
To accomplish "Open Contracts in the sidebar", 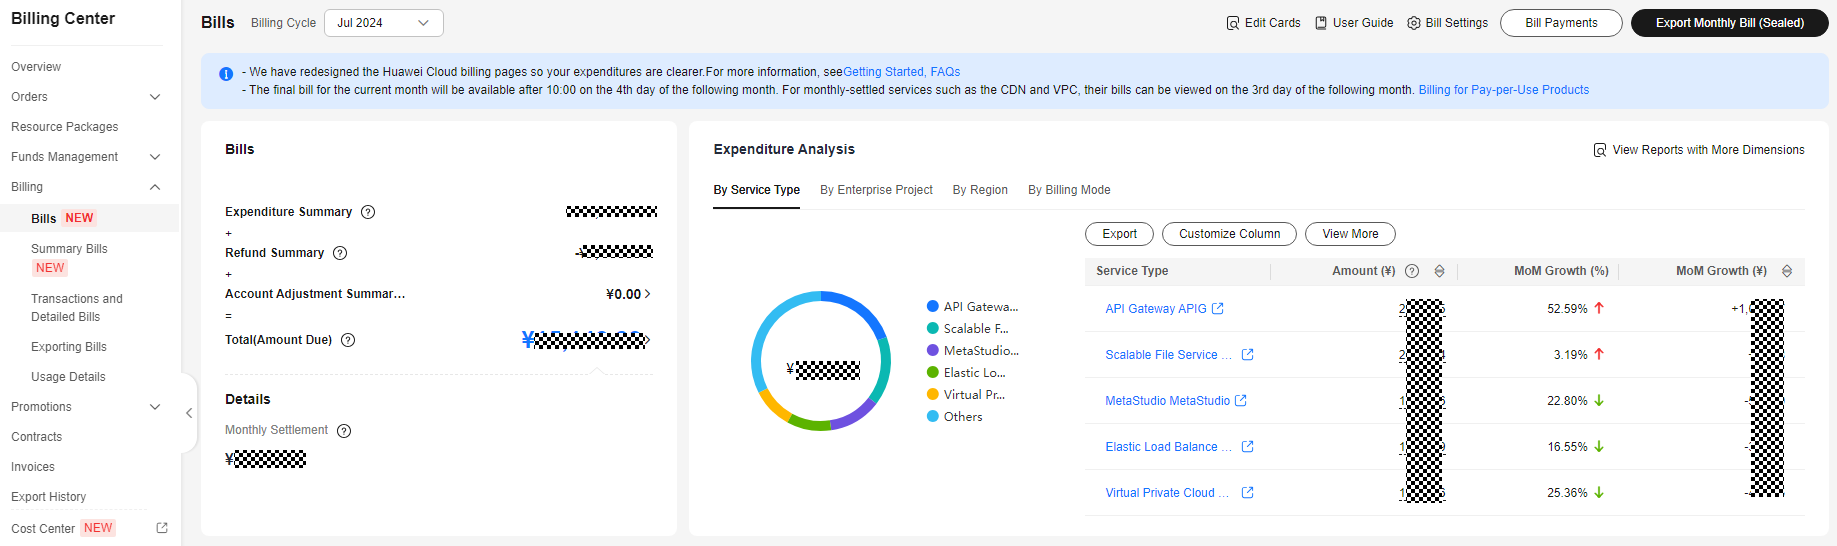I will point(36,437).
